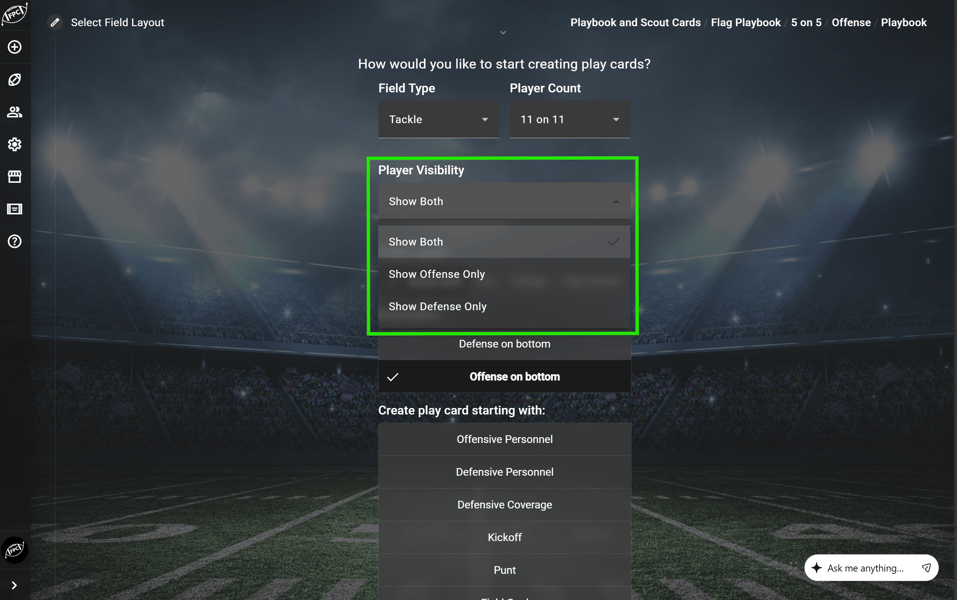Switch to the Offense section in top bar
The width and height of the screenshot is (957, 600).
point(851,22)
